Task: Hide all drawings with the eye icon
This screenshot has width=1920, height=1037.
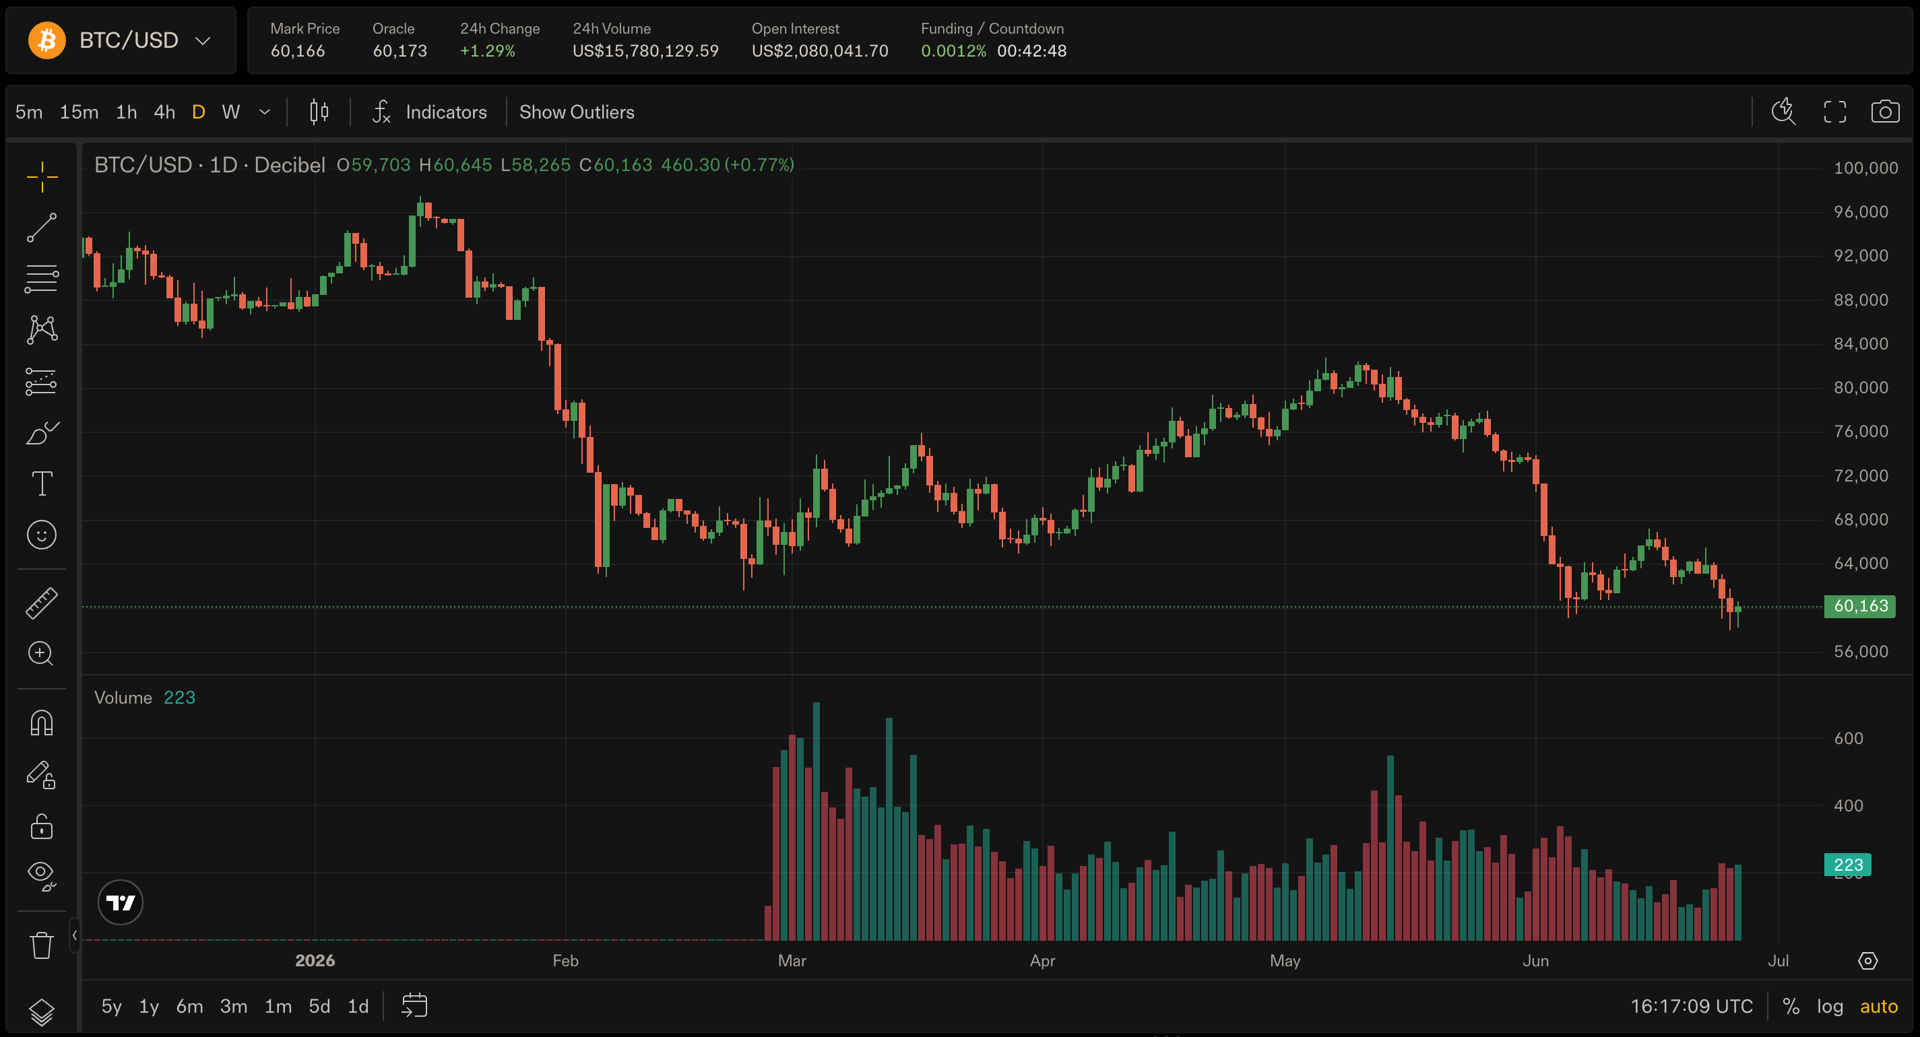Action: click(x=41, y=876)
